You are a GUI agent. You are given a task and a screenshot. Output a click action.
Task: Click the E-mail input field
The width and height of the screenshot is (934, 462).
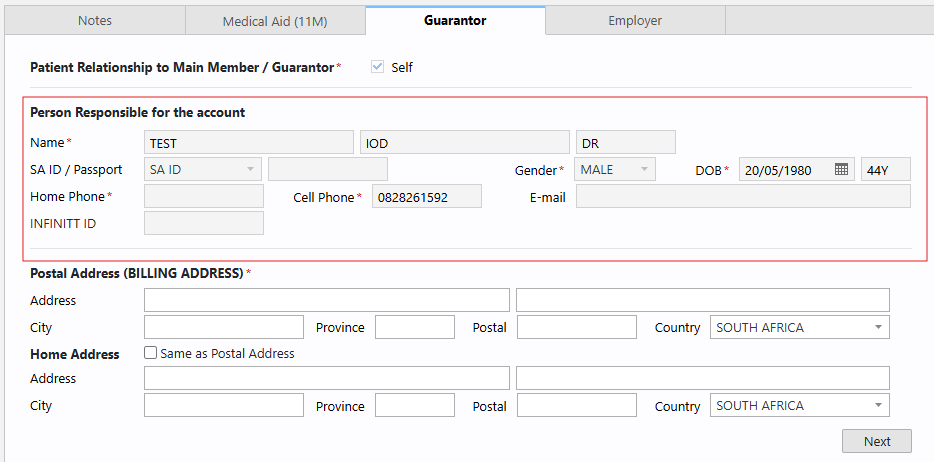click(x=743, y=196)
